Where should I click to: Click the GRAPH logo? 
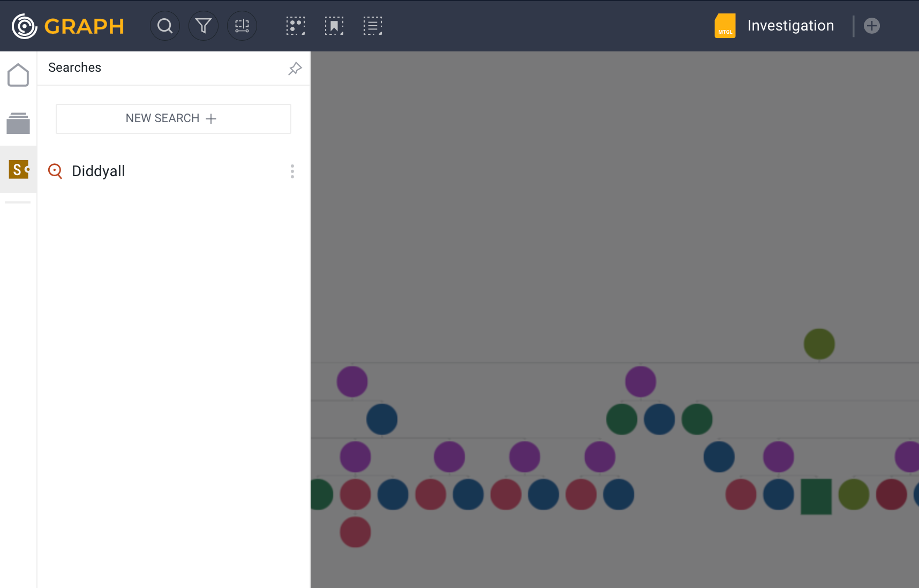pyautogui.click(x=68, y=26)
